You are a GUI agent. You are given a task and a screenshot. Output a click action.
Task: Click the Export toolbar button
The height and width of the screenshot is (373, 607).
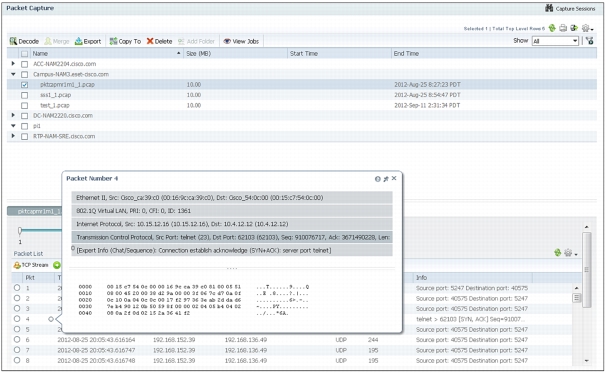pos(88,41)
